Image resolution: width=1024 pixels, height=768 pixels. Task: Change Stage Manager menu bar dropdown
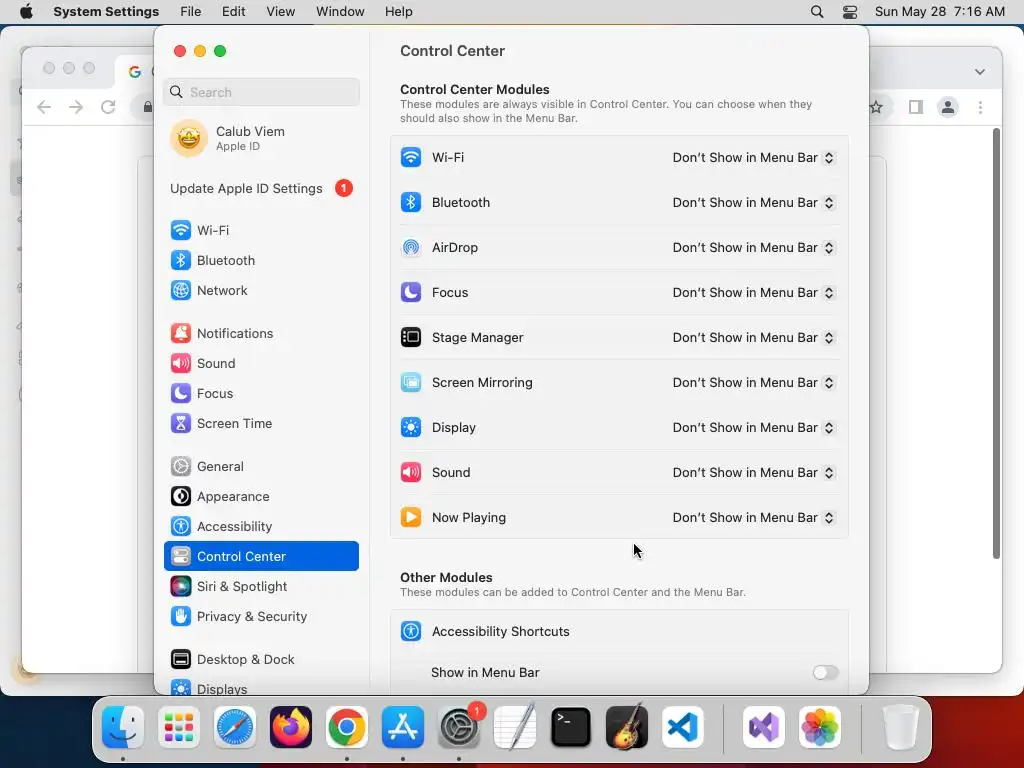pos(754,338)
